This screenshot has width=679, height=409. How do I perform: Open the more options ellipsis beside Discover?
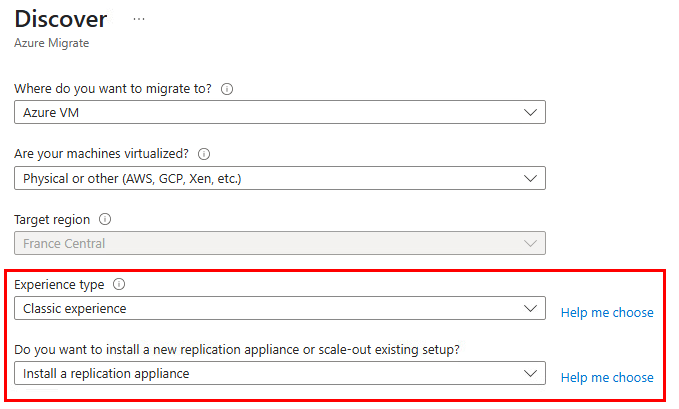[139, 19]
